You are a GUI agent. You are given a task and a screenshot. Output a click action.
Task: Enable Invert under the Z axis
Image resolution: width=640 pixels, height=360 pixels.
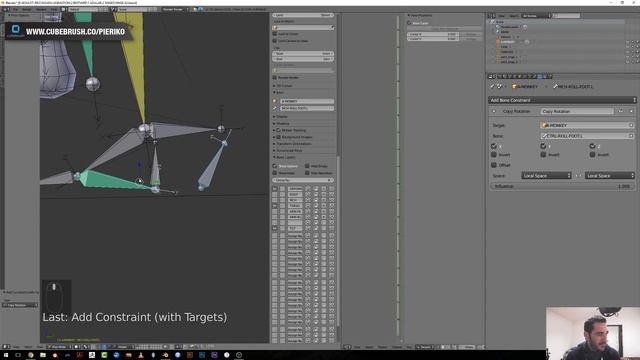click(593, 155)
